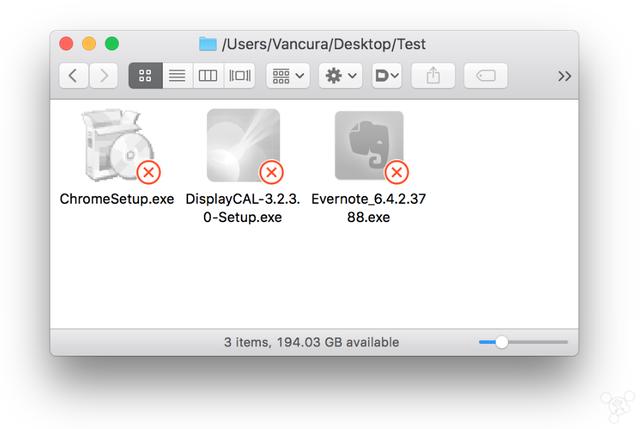
Task: Select the DisplayCAL-3.2.3.0-Setup.exe icon
Action: [x=243, y=145]
